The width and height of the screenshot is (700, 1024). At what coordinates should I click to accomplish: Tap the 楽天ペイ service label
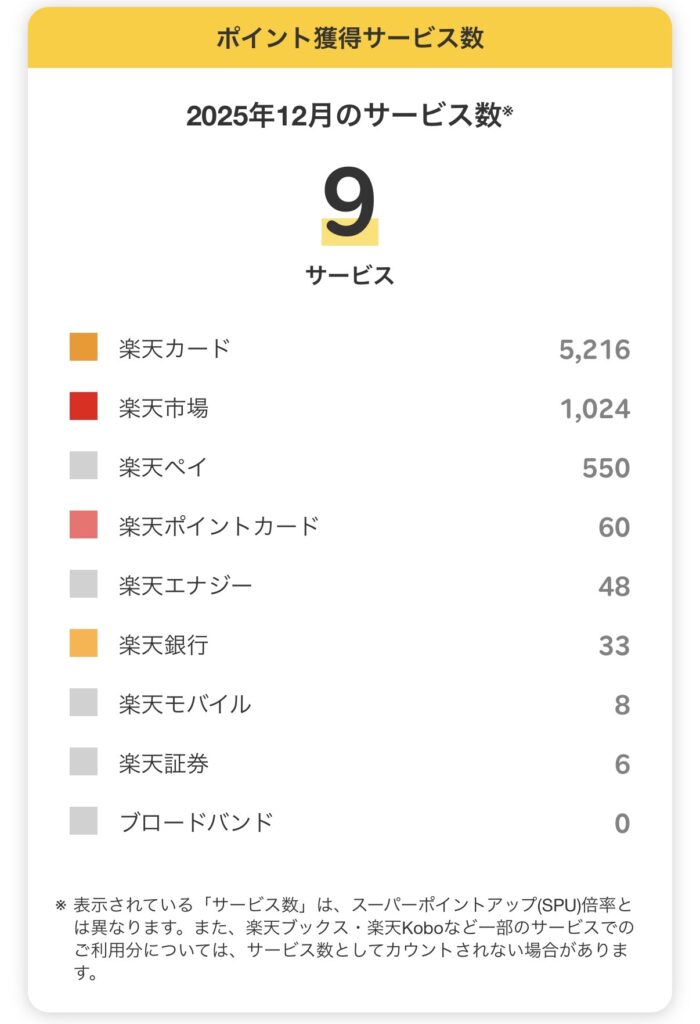(x=163, y=466)
